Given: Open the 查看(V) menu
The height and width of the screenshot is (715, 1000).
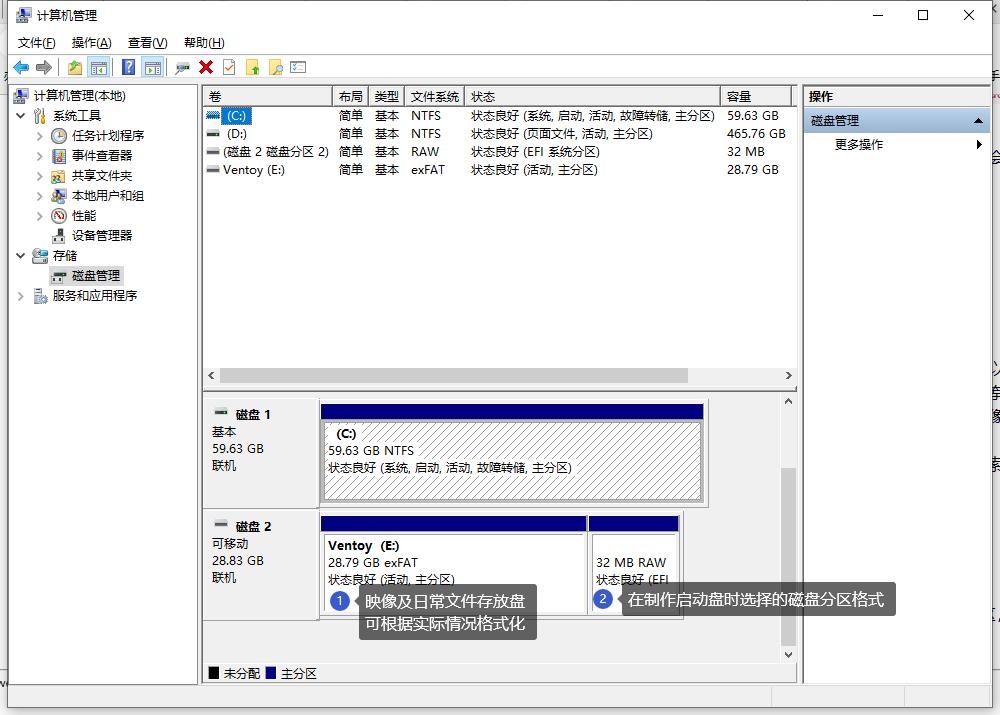Looking at the screenshot, I should tap(147, 42).
